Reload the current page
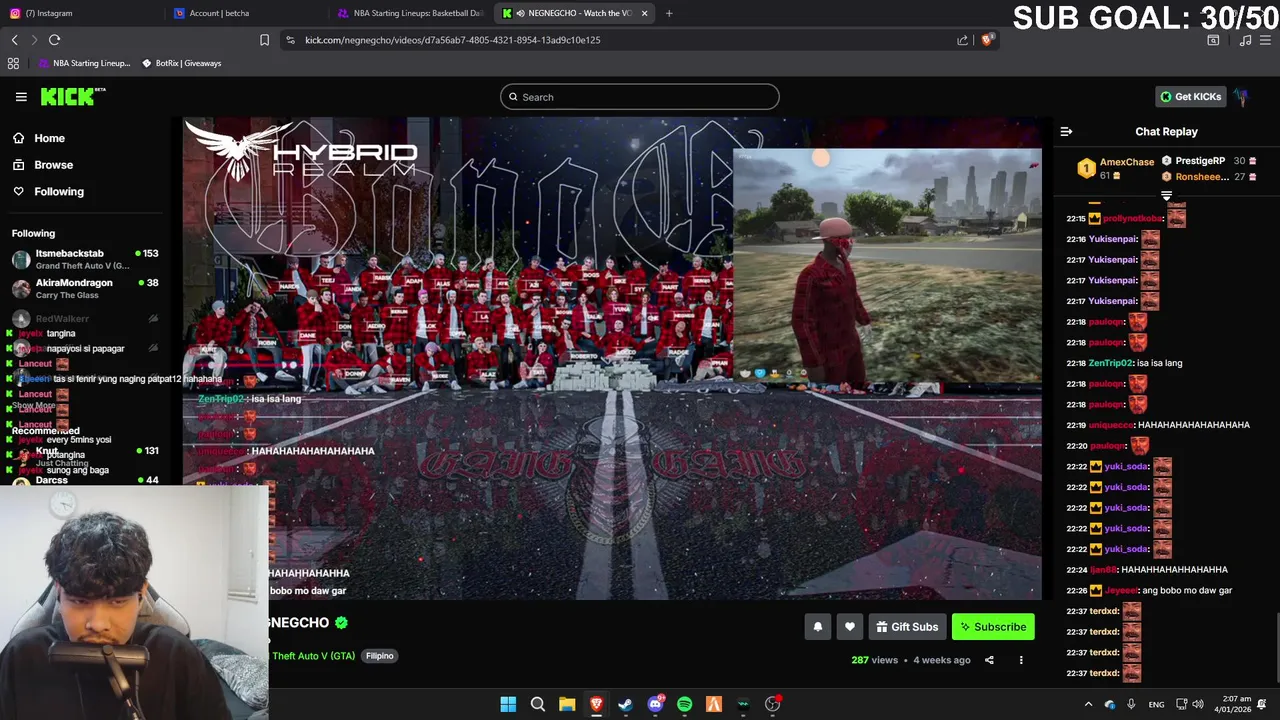Image resolution: width=1280 pixels, height=720 pixels. pyautogui.click(x=54, y=40)
